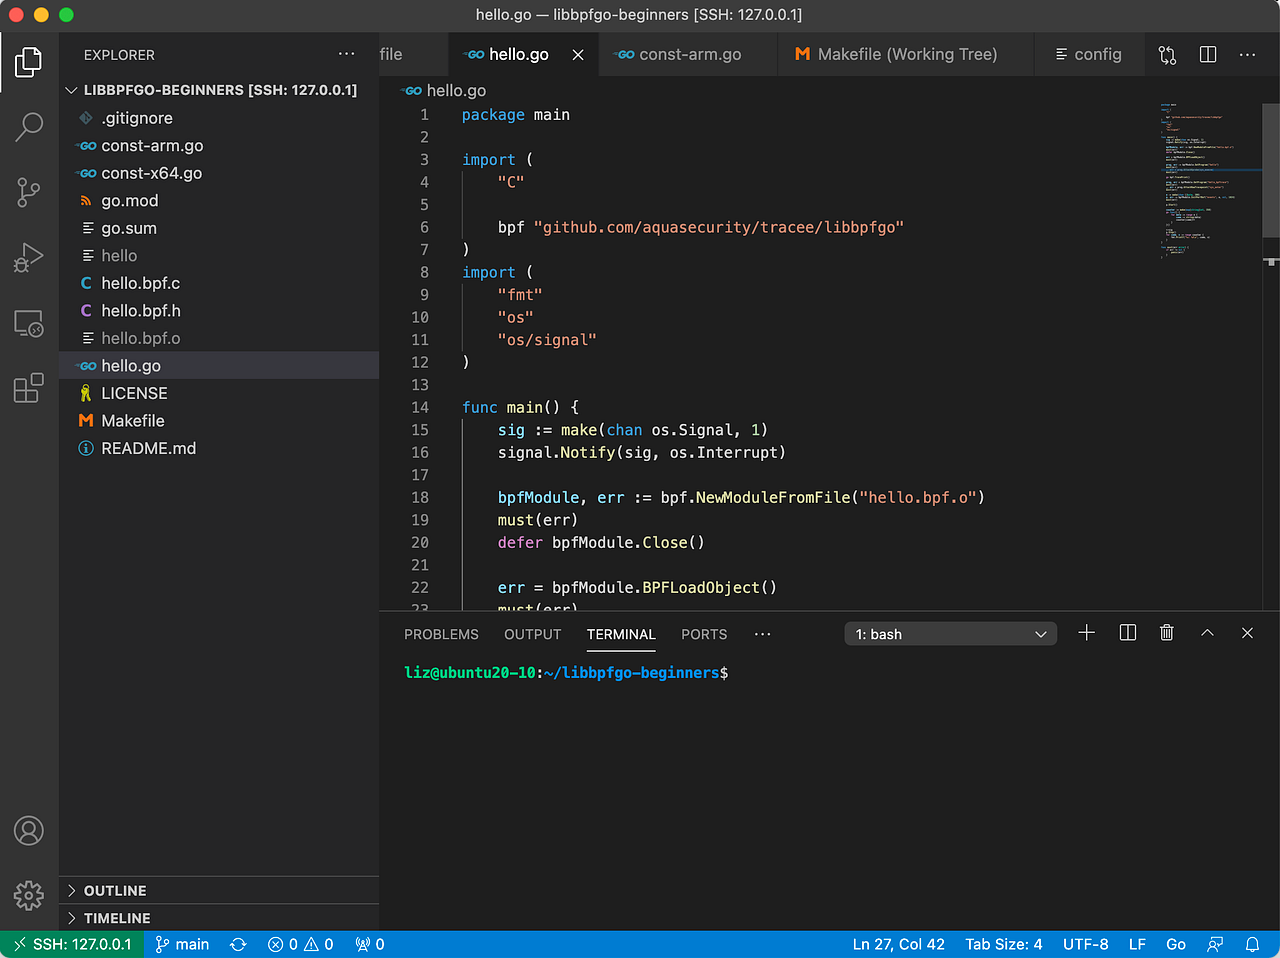Image resolution: width=1280 pixels, height=958 pixels.
Task: Open the Search view in the sidebar
Action: (29, 127)
